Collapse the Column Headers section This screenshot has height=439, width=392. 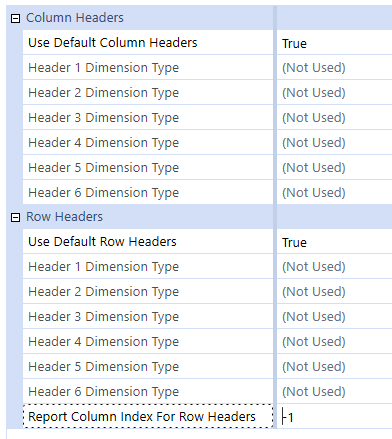15,18
